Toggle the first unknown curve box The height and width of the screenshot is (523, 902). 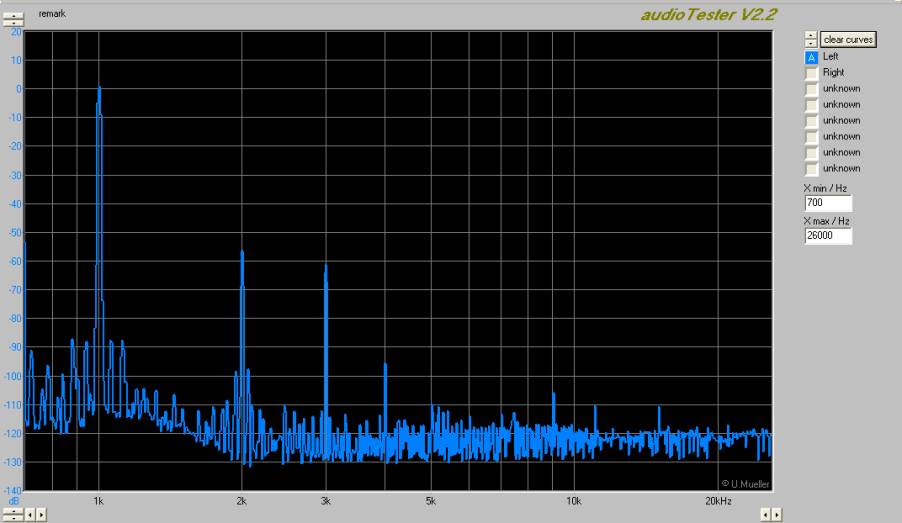[811, 89]
